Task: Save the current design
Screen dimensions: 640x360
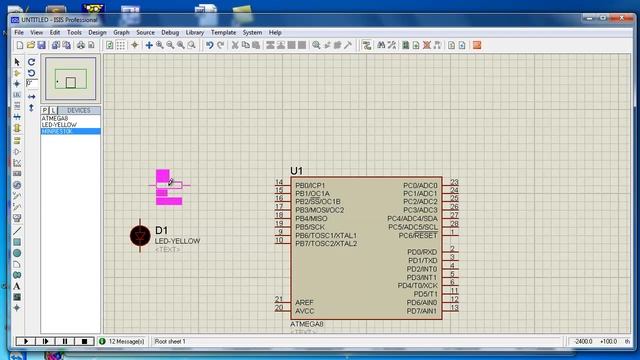Action: tap(41, 45)
